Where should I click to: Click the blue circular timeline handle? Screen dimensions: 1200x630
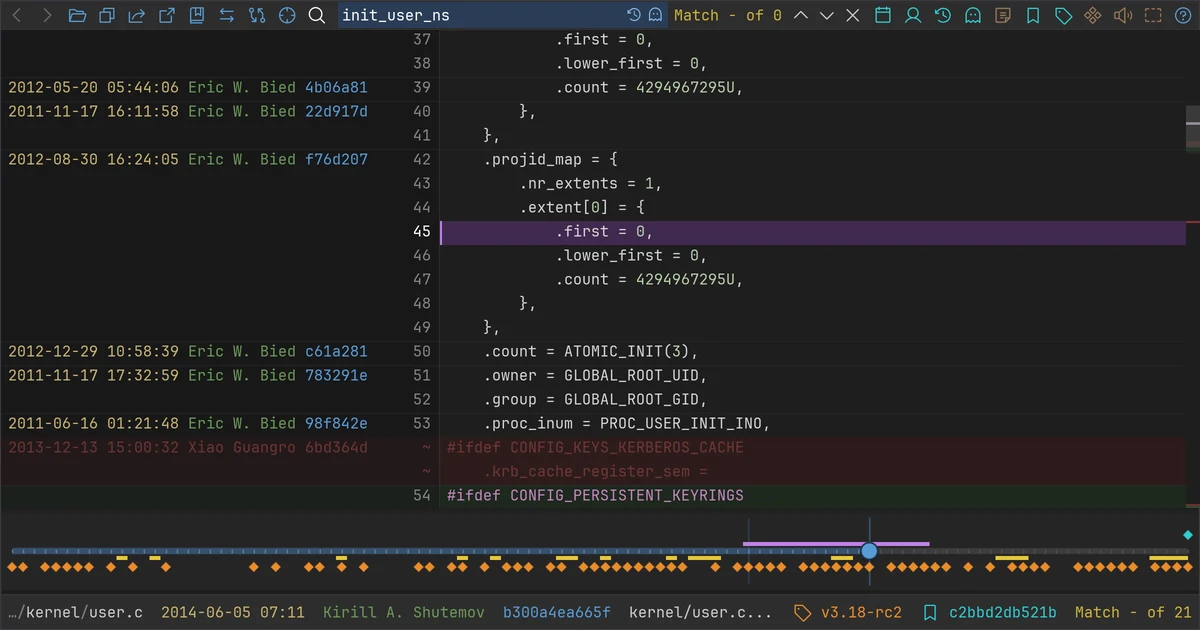pos(869,551)
